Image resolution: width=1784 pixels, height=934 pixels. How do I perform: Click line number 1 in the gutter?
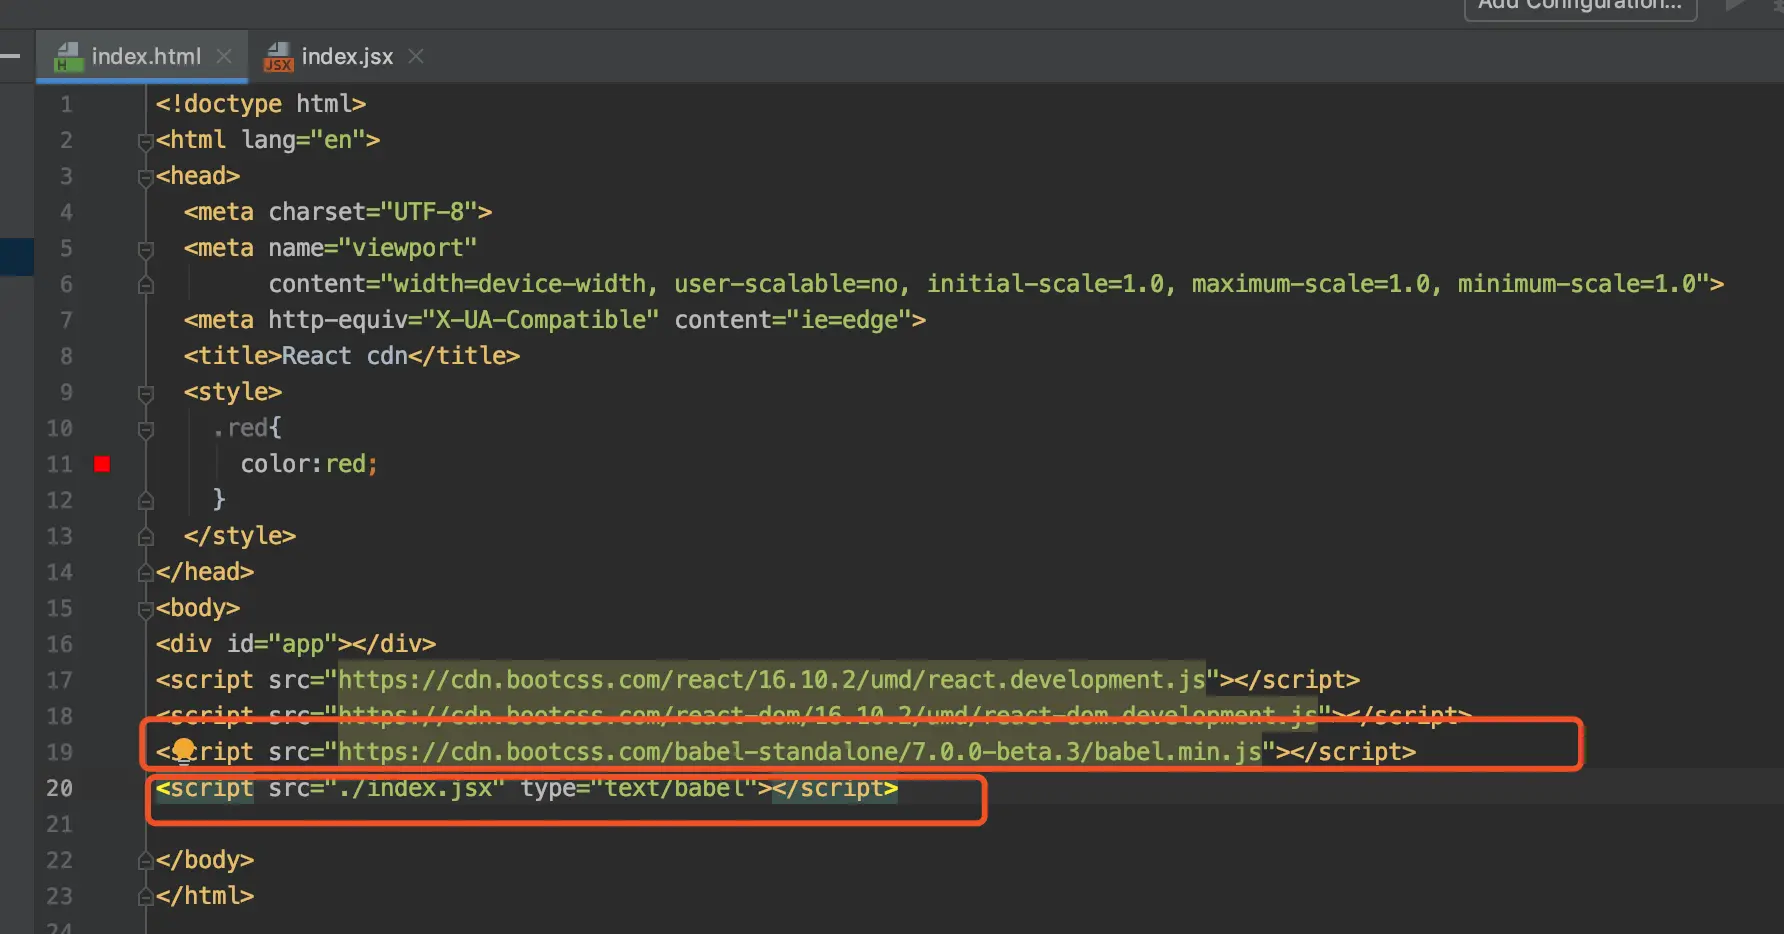tap(66, 104)
